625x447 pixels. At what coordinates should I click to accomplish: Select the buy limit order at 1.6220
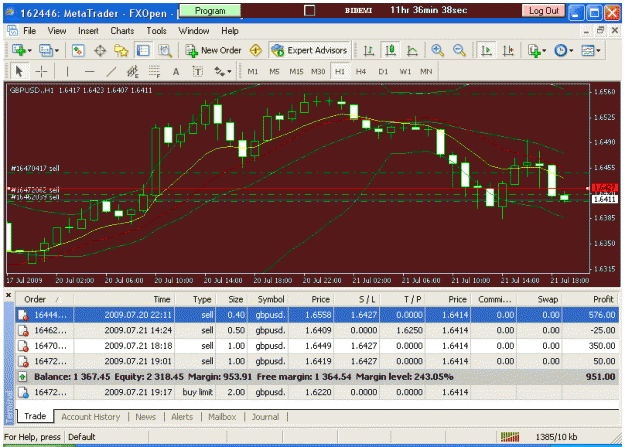pyautogui.click(x=317, y=392)
